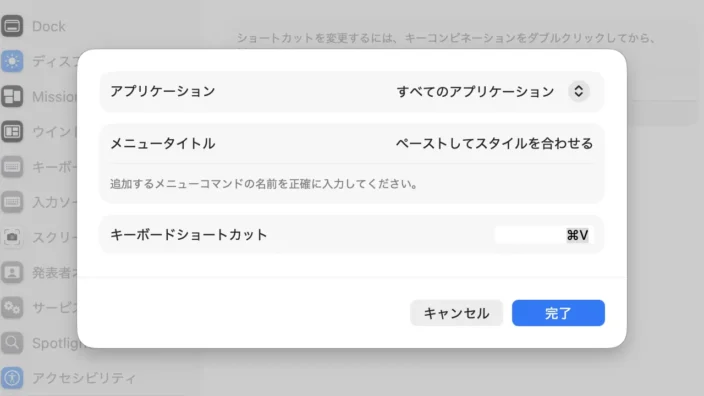
Task: Open the Accessibility (アクセシビリティ) icon
Action: click(12, 378)
